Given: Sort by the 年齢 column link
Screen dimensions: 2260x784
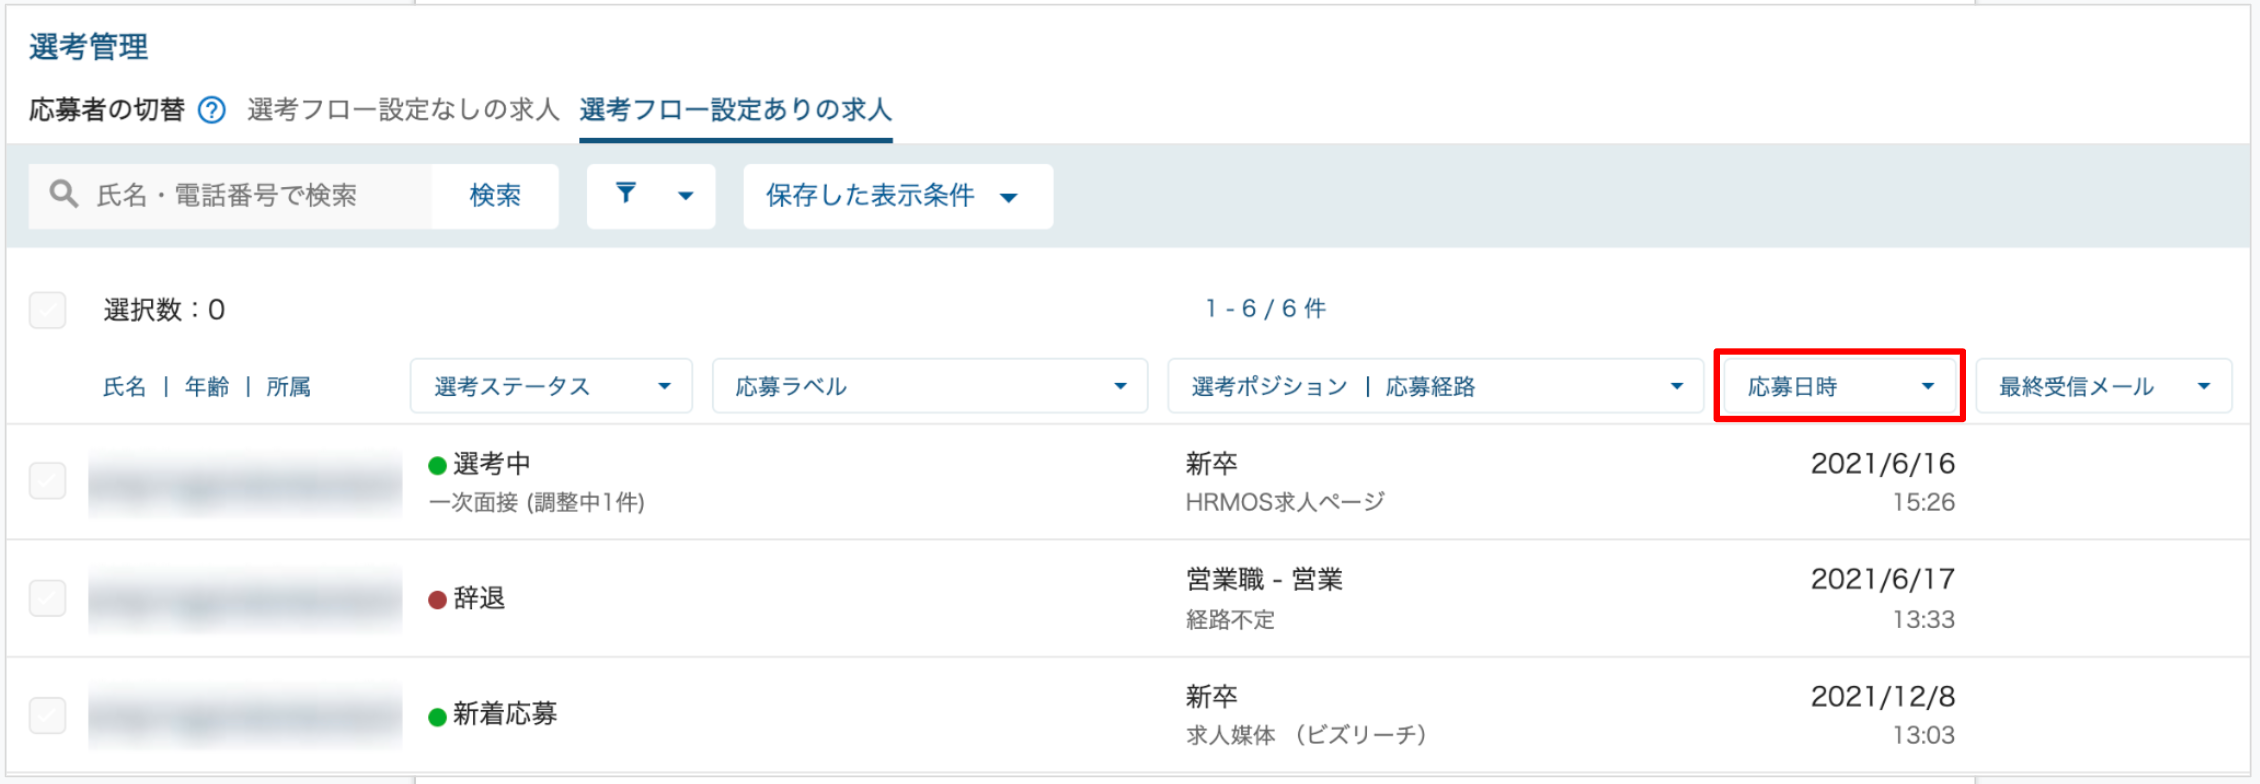Looking at the screenshot, I should pyautogui.click(x=207, y=387).
